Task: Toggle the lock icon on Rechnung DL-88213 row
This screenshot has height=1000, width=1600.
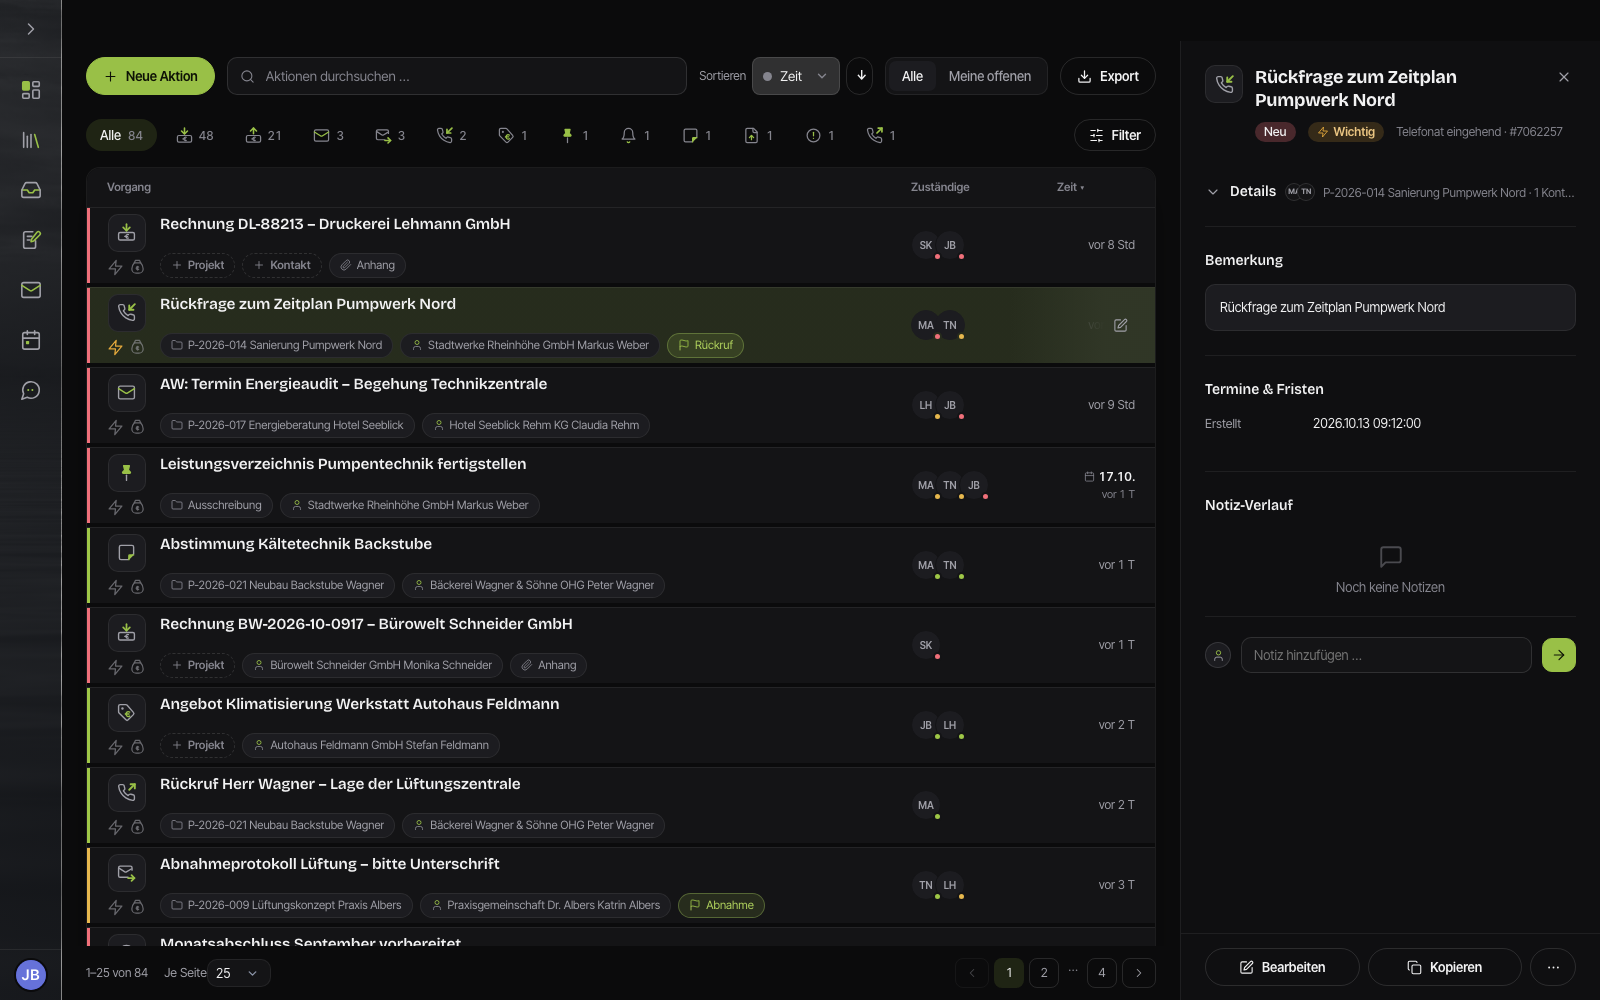Action: click(138, 267)
